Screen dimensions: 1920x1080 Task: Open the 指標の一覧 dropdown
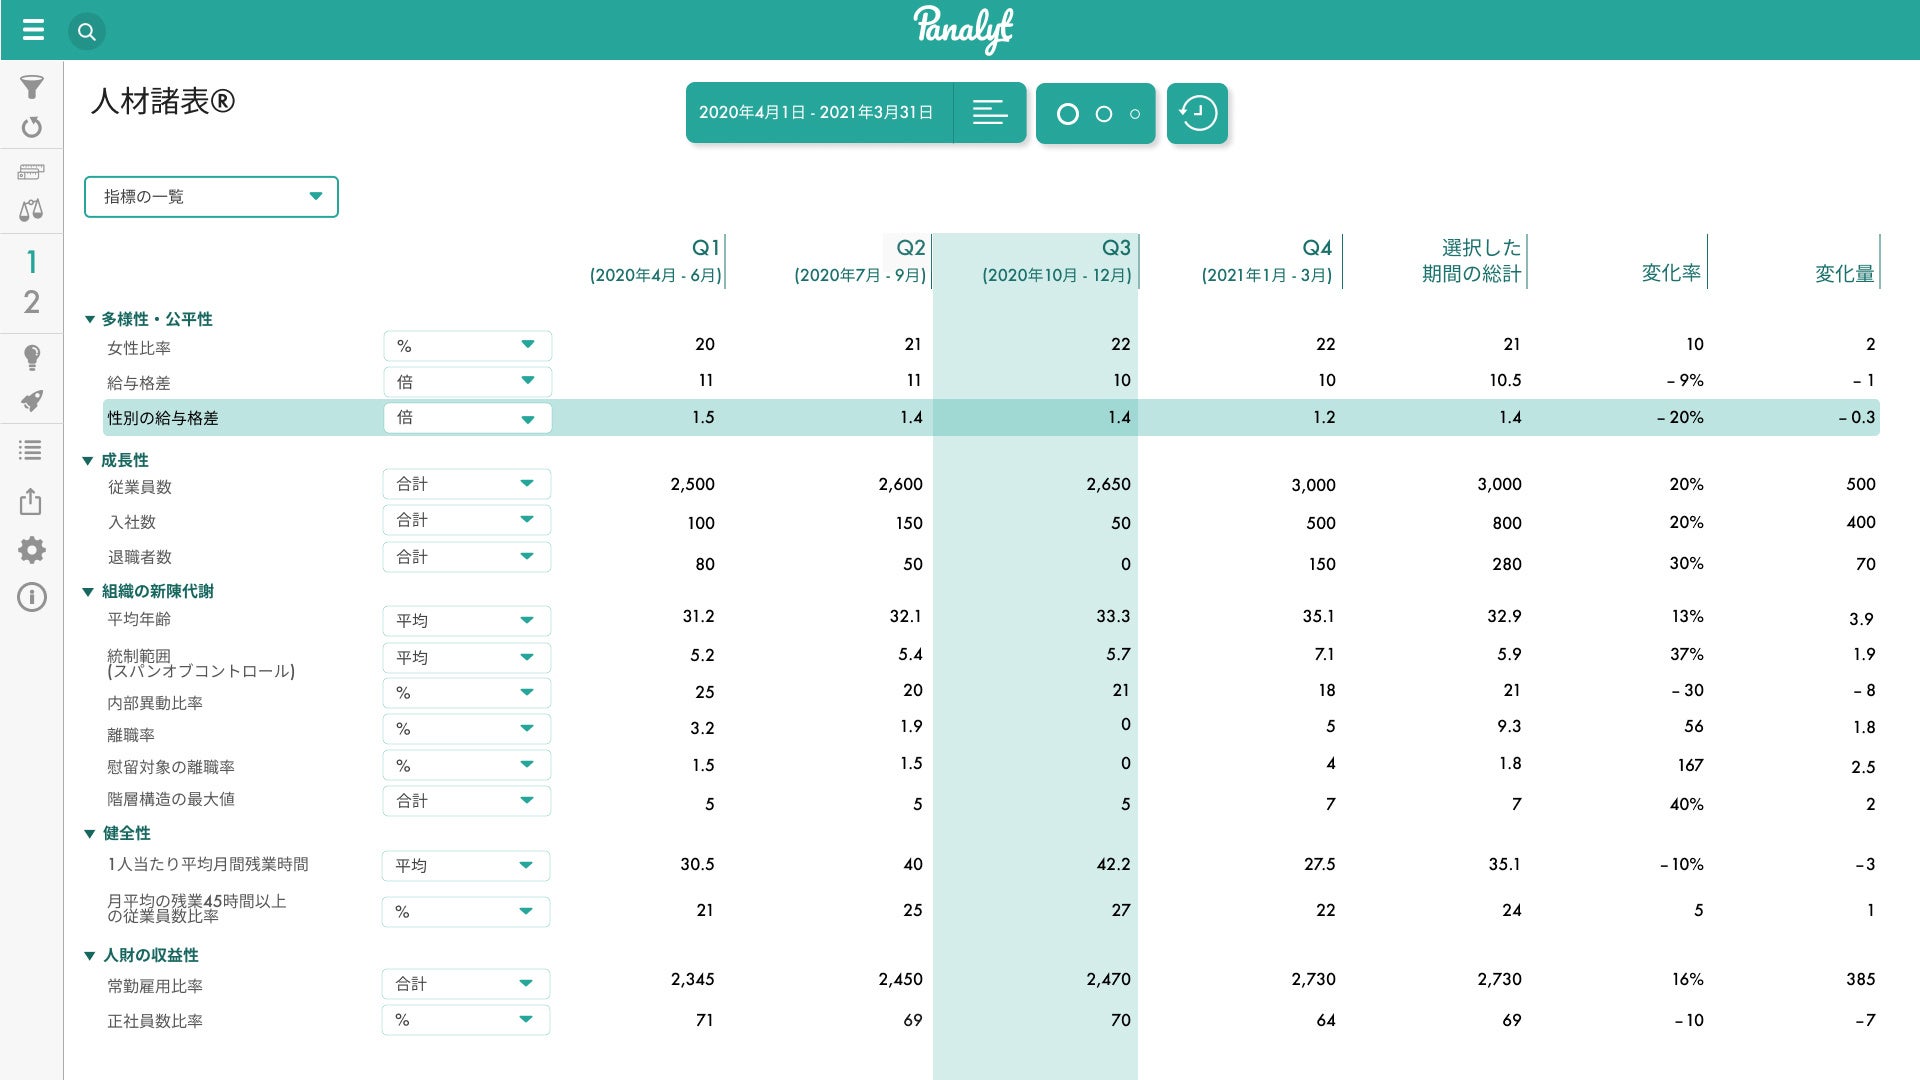click(211, 196)
